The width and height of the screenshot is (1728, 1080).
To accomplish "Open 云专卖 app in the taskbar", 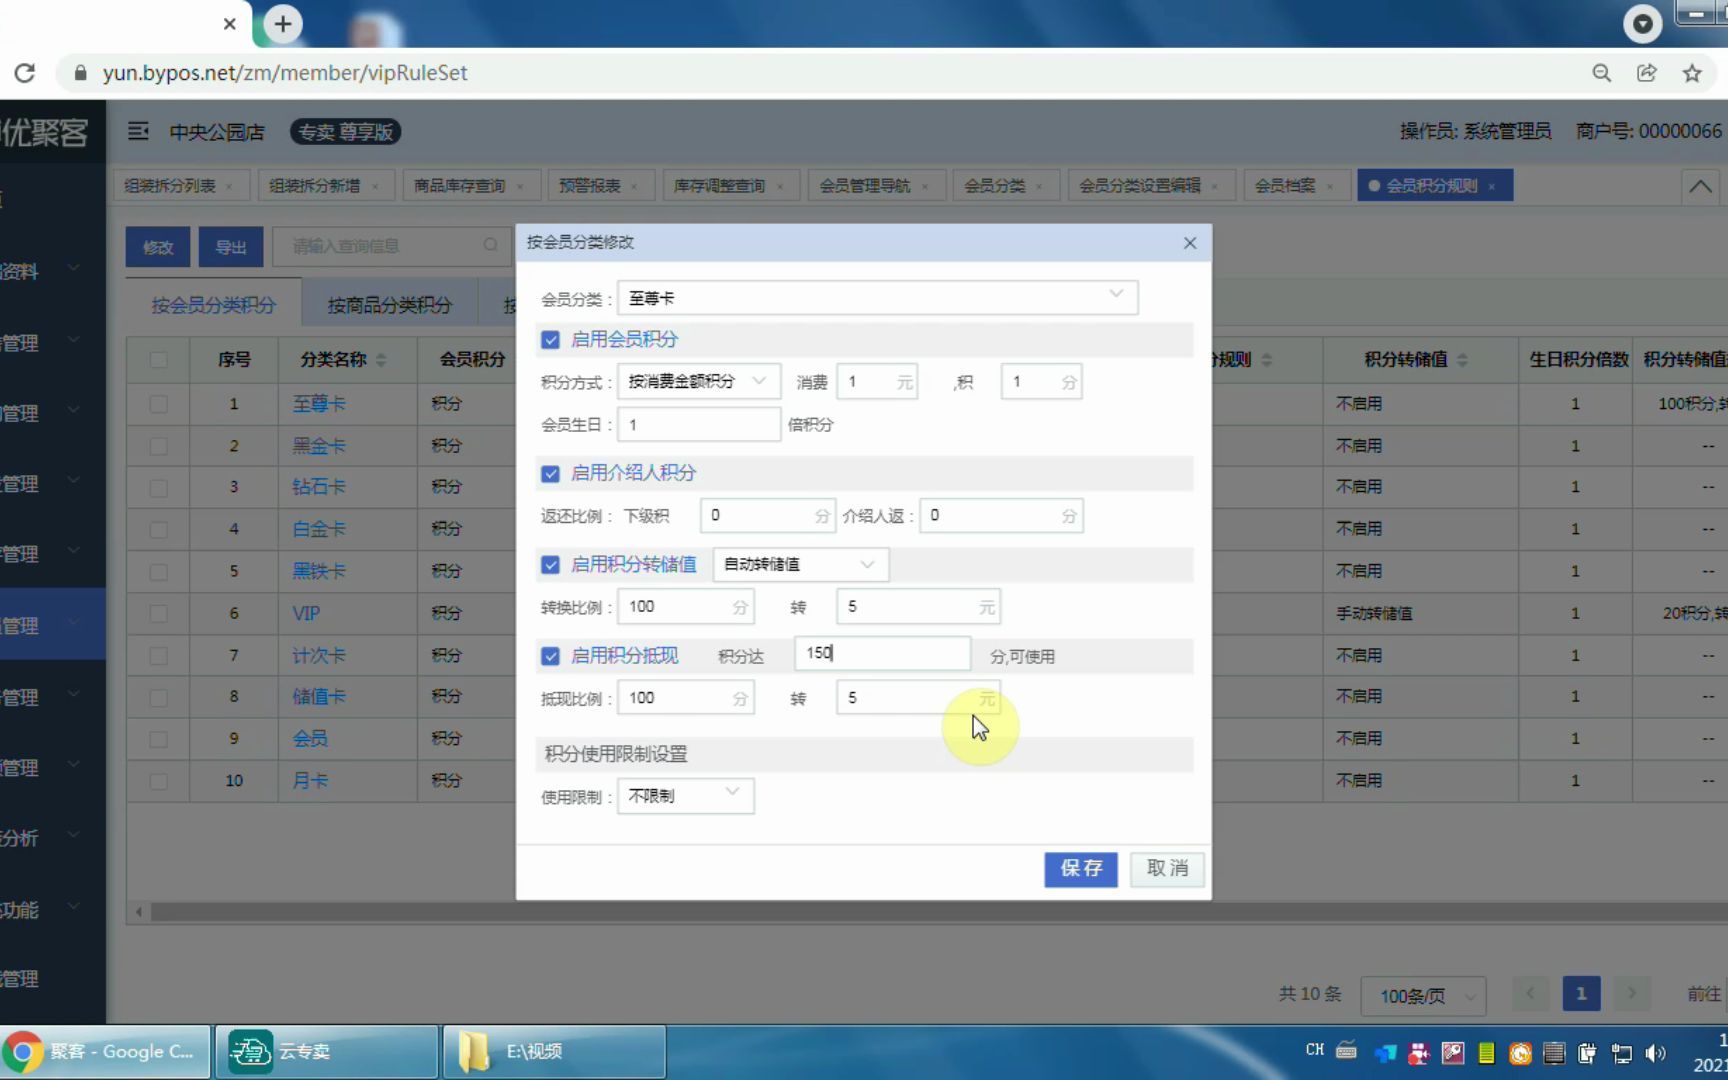I will 327,1052.
